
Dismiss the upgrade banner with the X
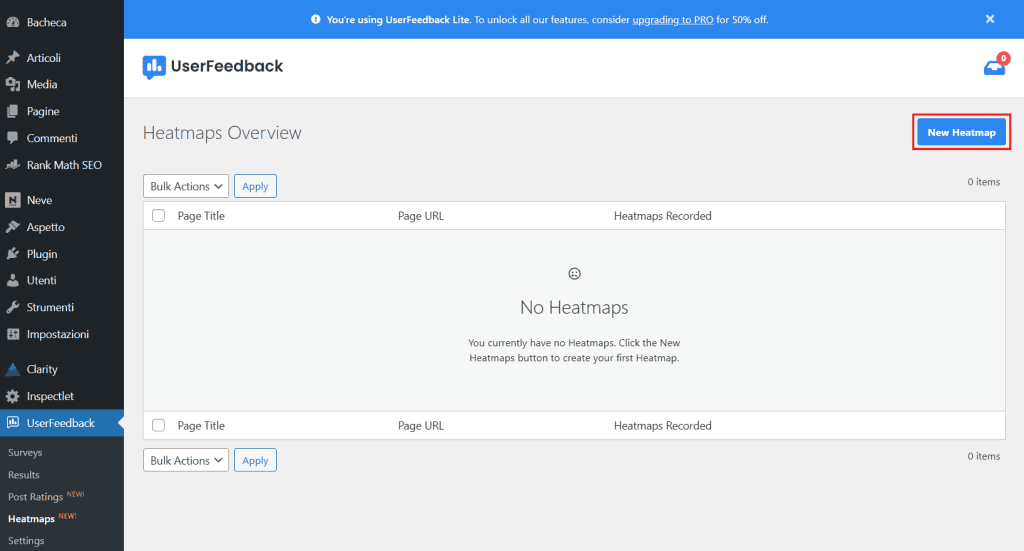(x=990, y=19)
